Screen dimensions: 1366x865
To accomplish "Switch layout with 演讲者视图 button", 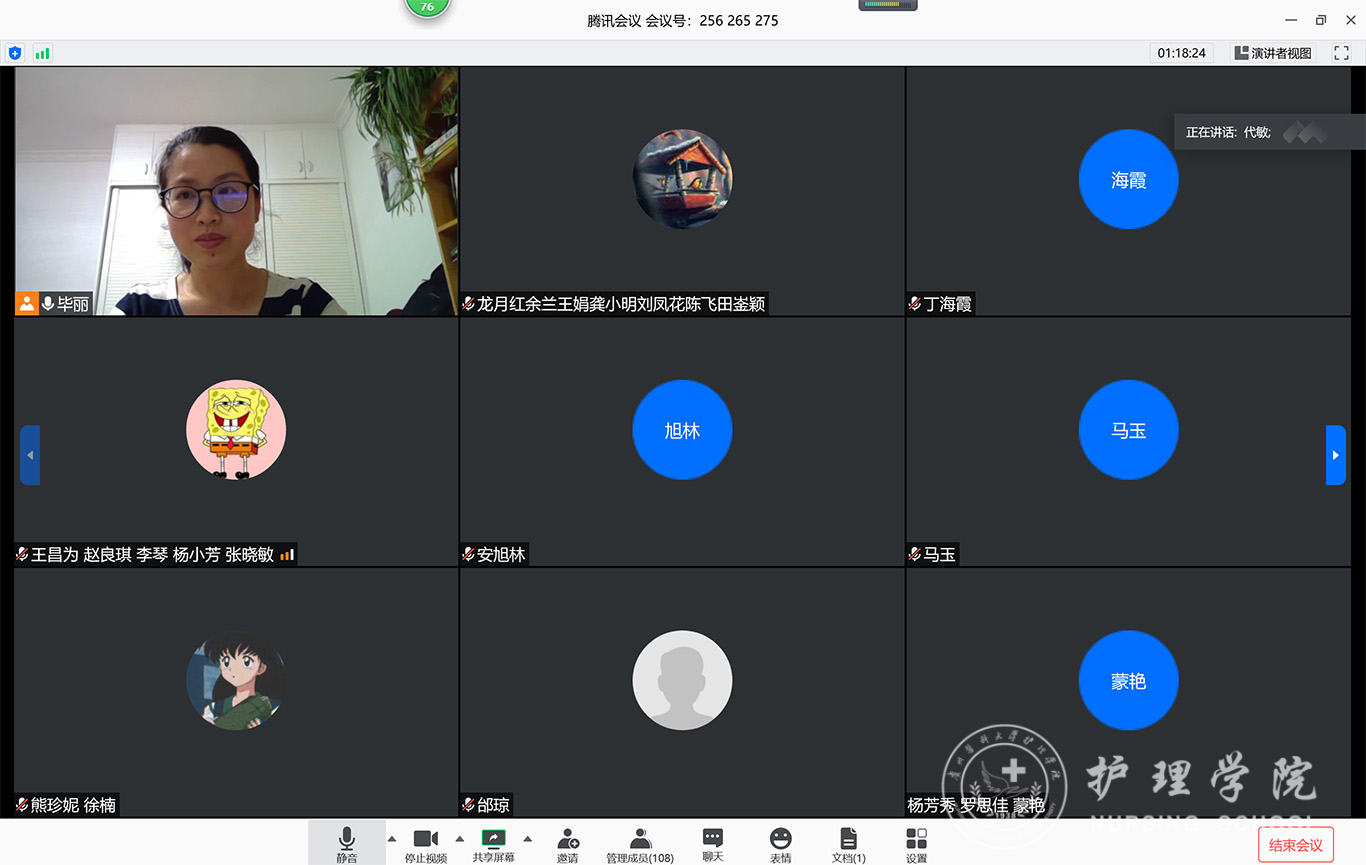I will tap(1272, 53).
